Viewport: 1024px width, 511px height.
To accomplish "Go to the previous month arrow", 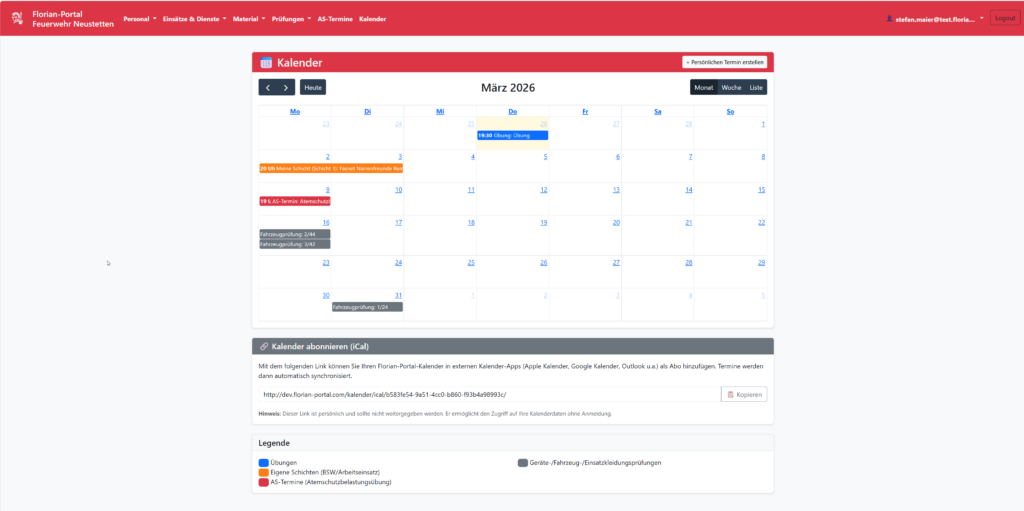I will tap(268, 88).
